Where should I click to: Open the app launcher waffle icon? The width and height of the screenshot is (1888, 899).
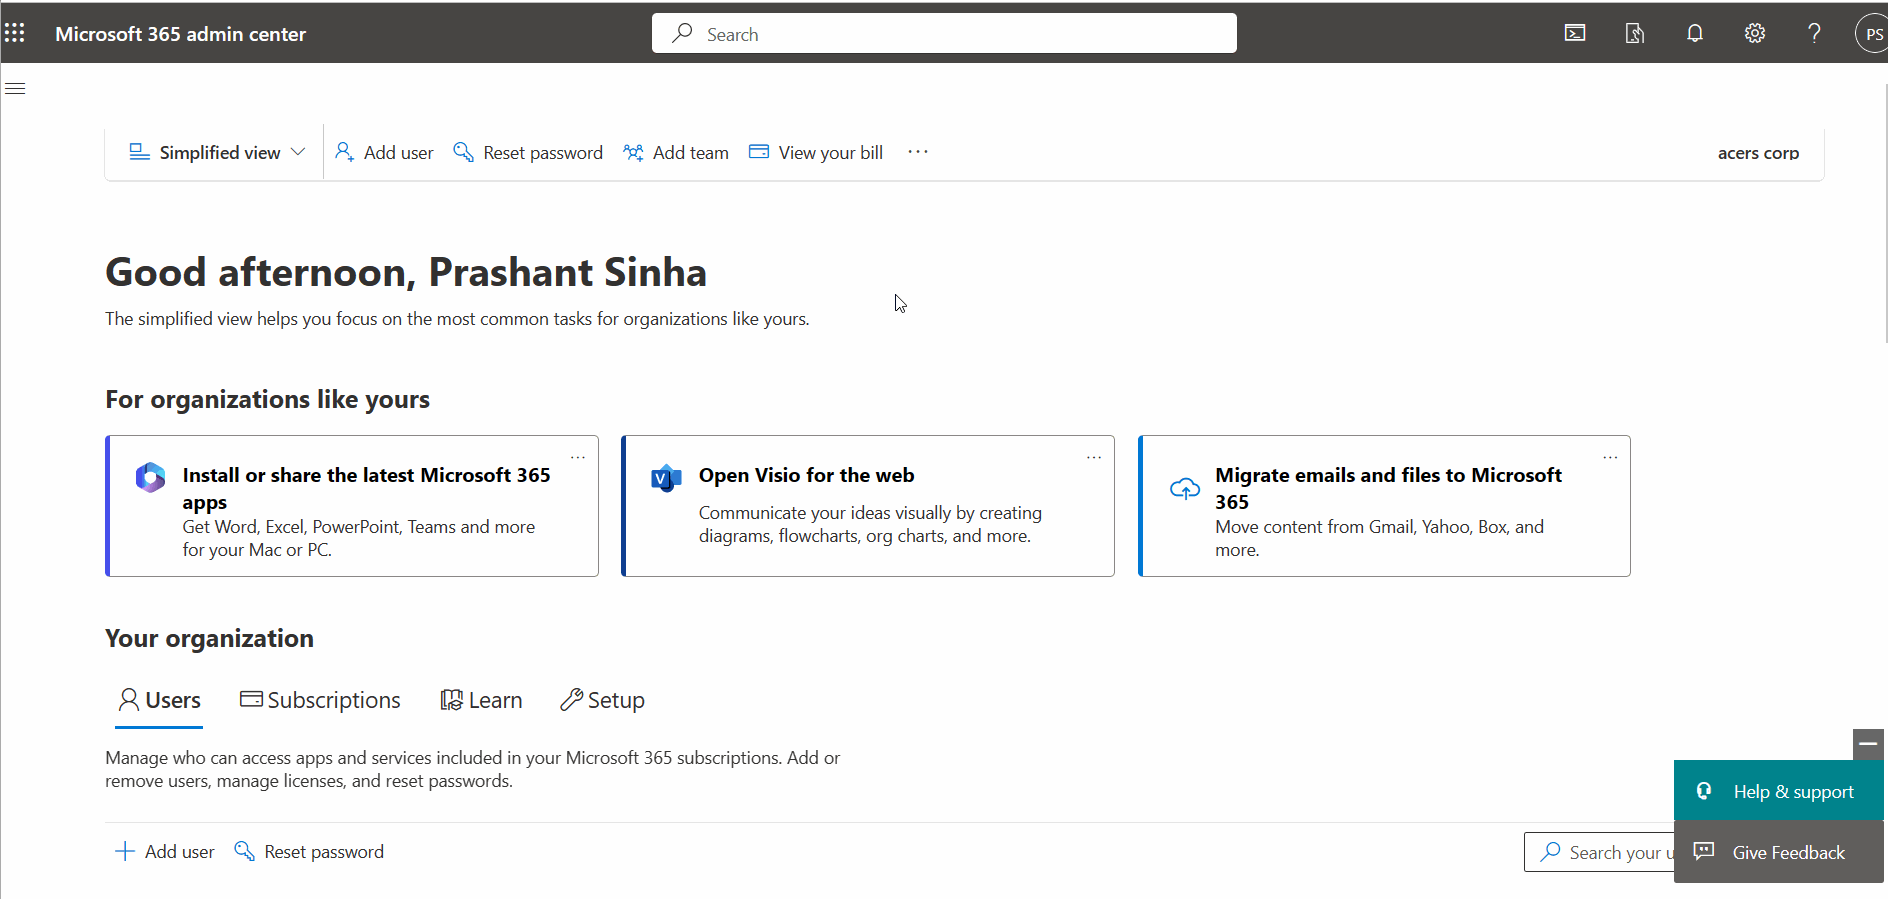tap(15, 33)
